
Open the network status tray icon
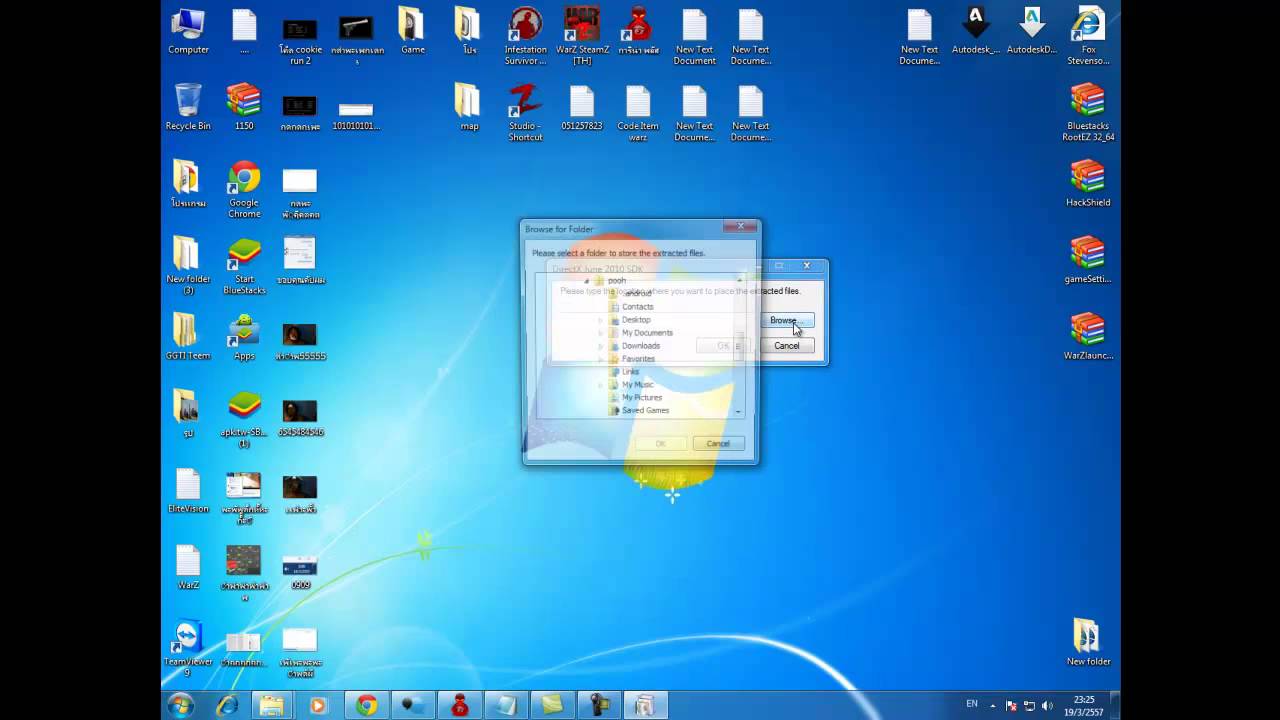click(1029, 705)
